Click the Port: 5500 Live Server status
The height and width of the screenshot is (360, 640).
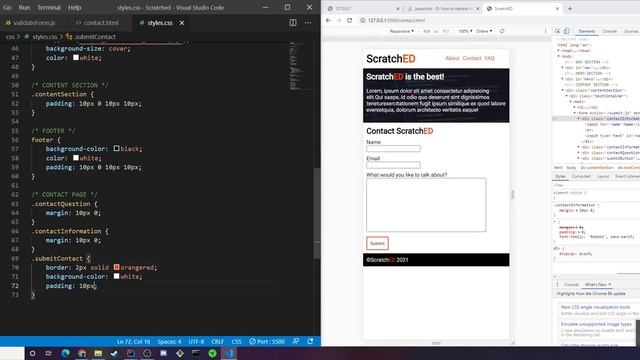tap(267, 341)
